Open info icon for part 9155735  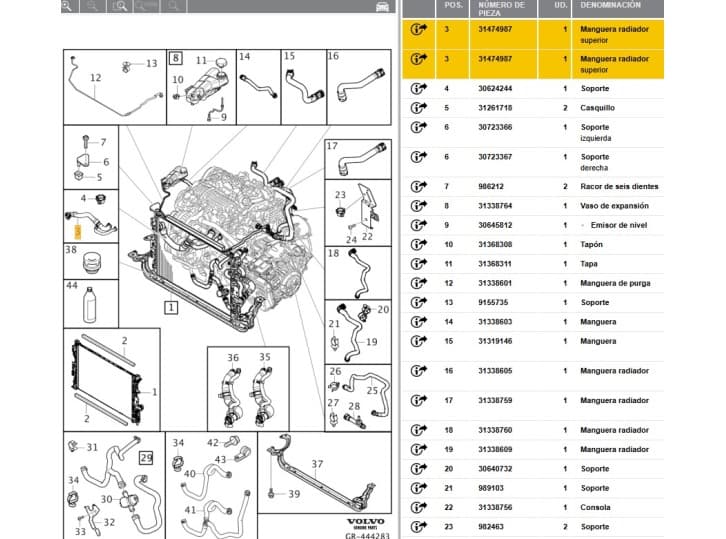[419, 302]
